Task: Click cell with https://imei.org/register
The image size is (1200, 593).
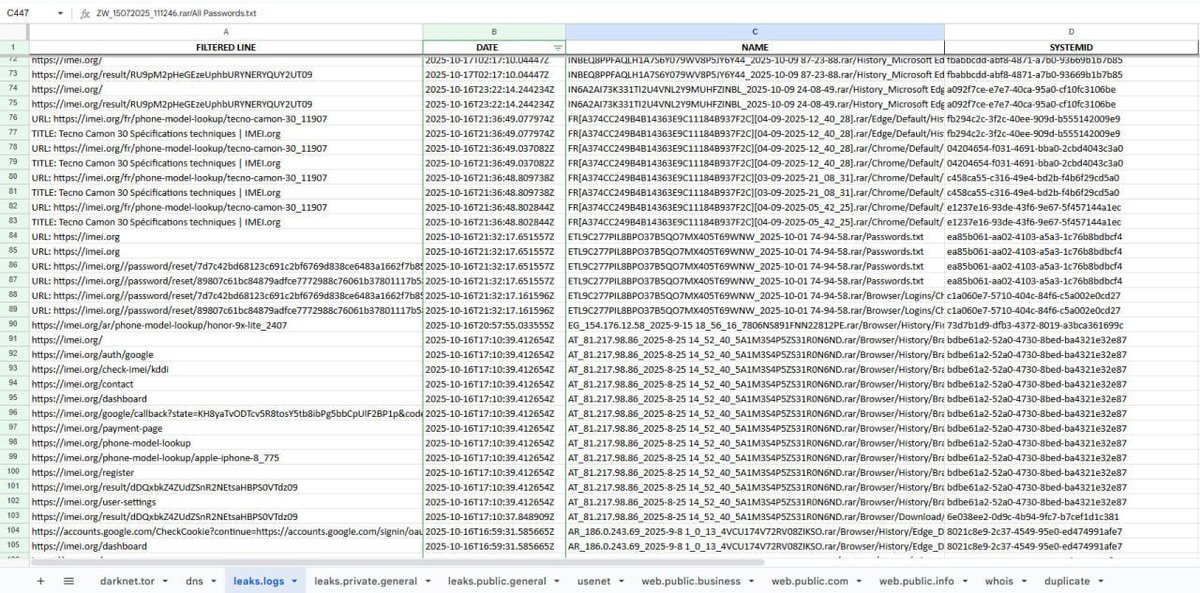Action: [x=226, y=472]
